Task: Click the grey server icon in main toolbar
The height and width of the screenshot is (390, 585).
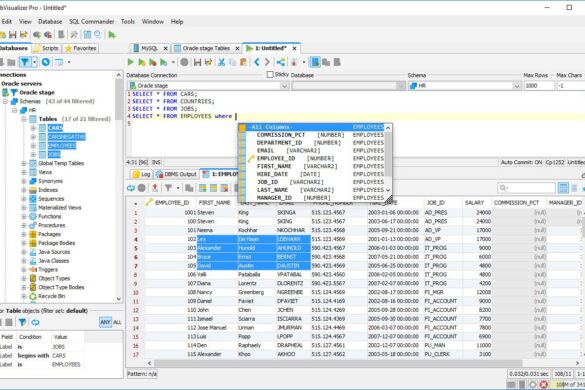Action: 61,35
